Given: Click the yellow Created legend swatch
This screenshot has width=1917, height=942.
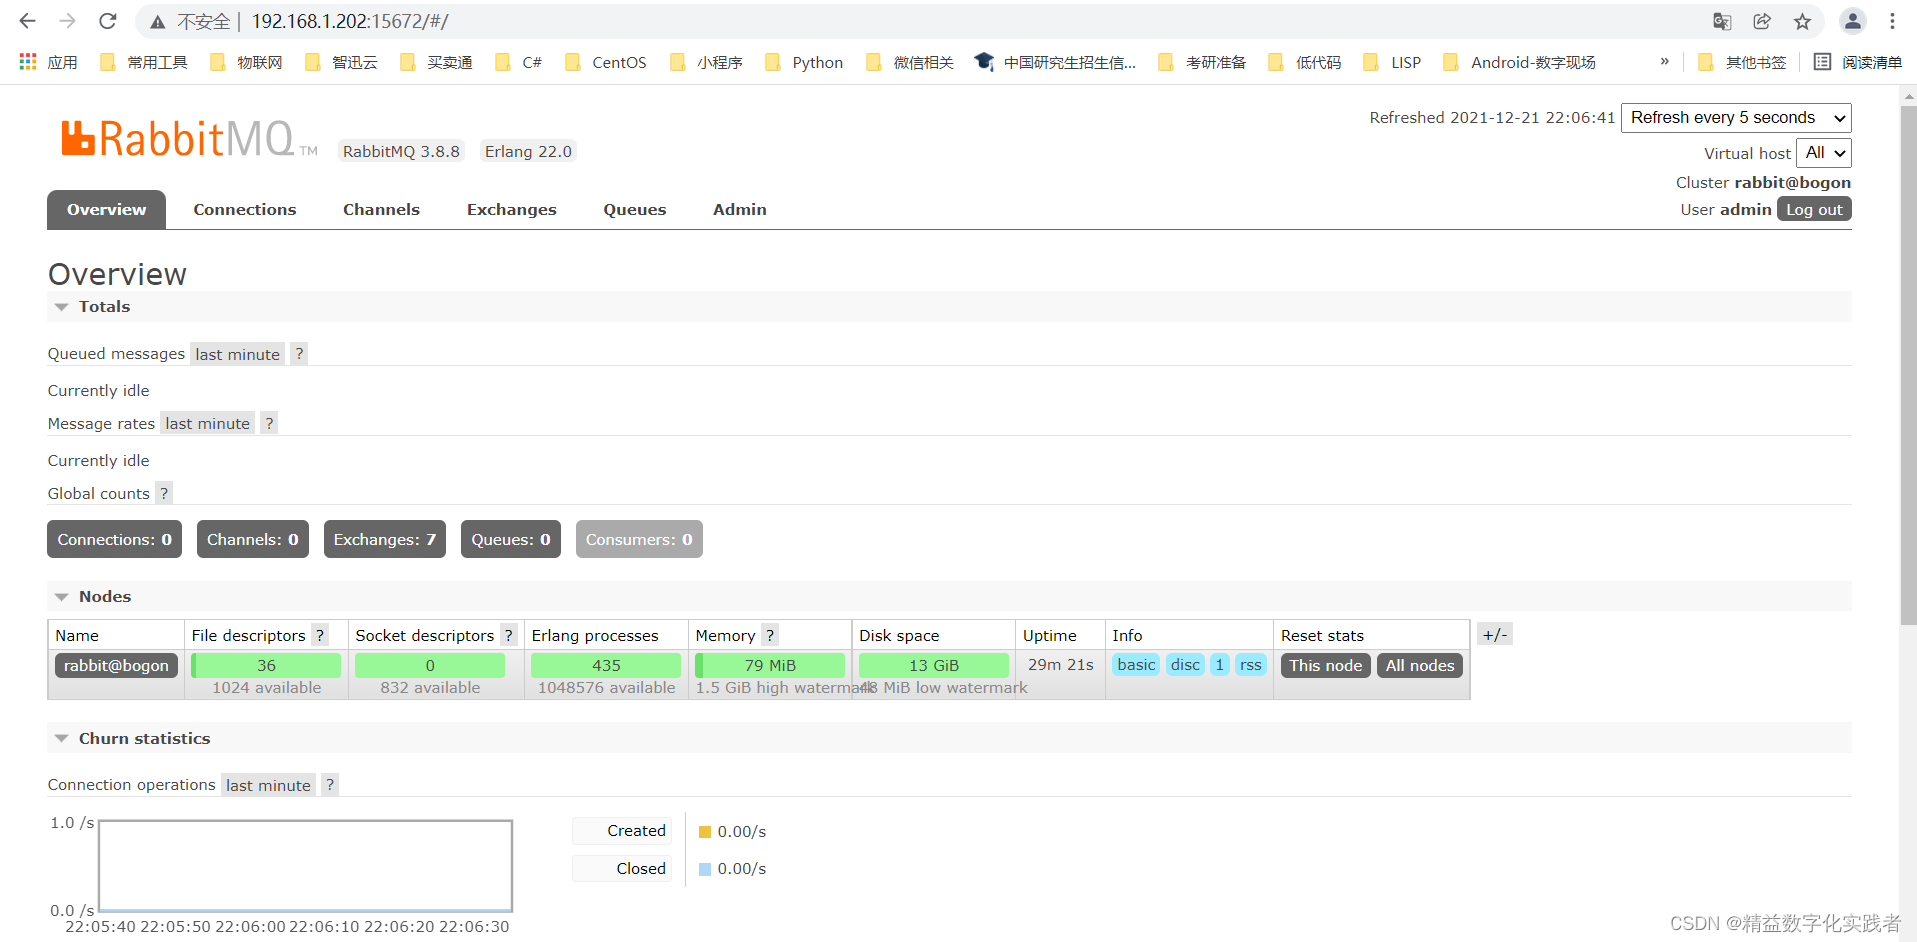Looking at the screenshot, I should [705, 832].
